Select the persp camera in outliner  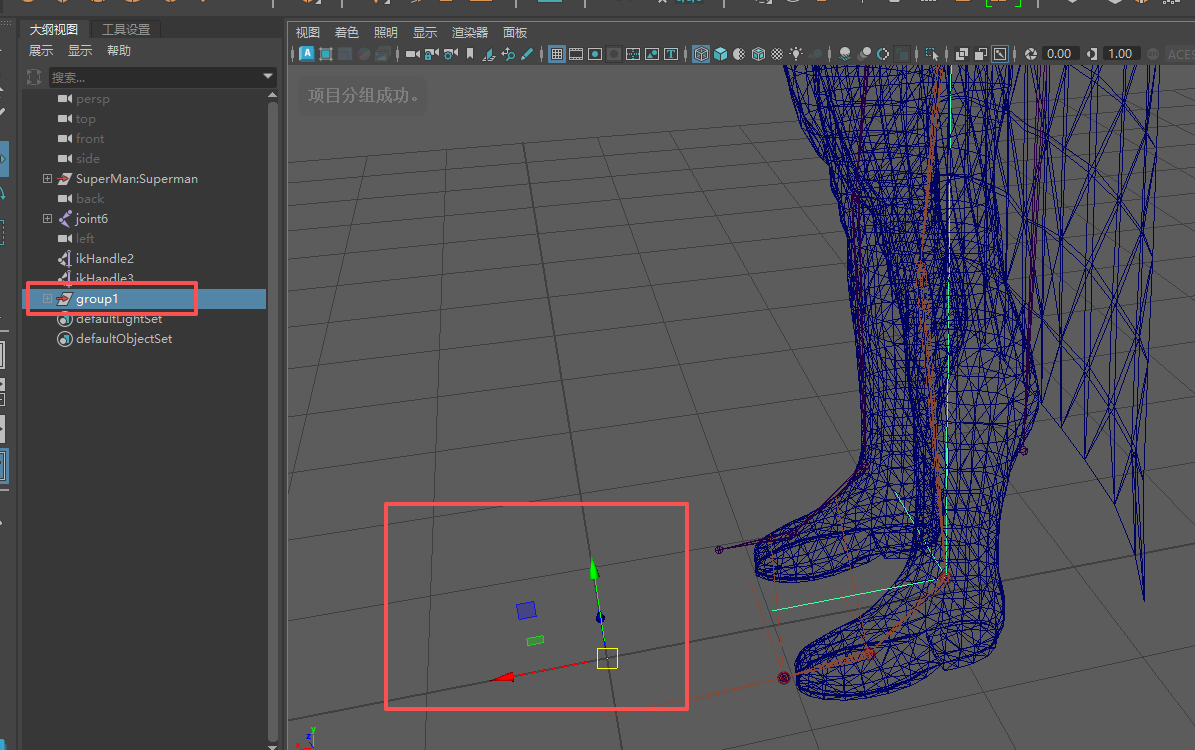click(93, 99)
